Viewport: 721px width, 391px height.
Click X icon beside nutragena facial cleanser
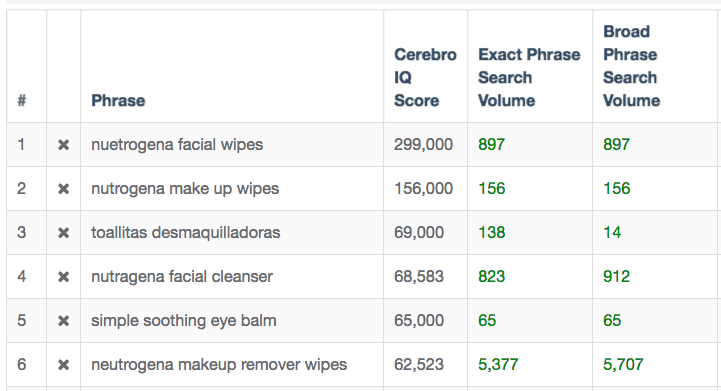pyautogui.click(x=63, y=277)
